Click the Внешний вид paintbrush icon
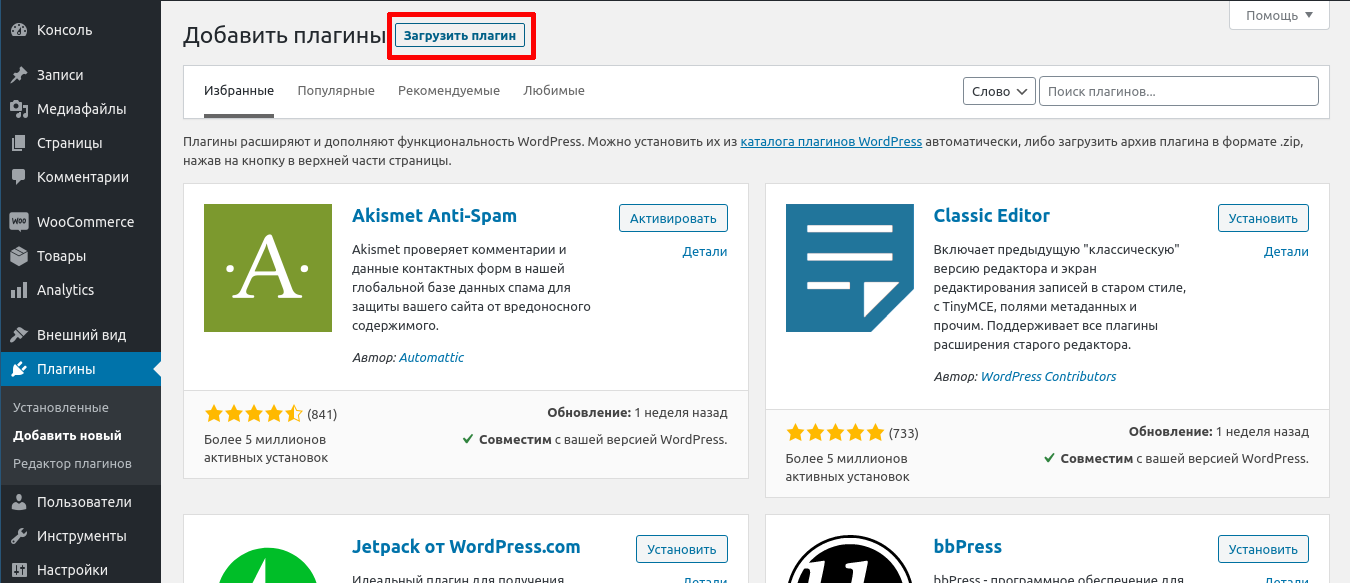Viewport: 1350px width, 583px height. click(18, 335)
